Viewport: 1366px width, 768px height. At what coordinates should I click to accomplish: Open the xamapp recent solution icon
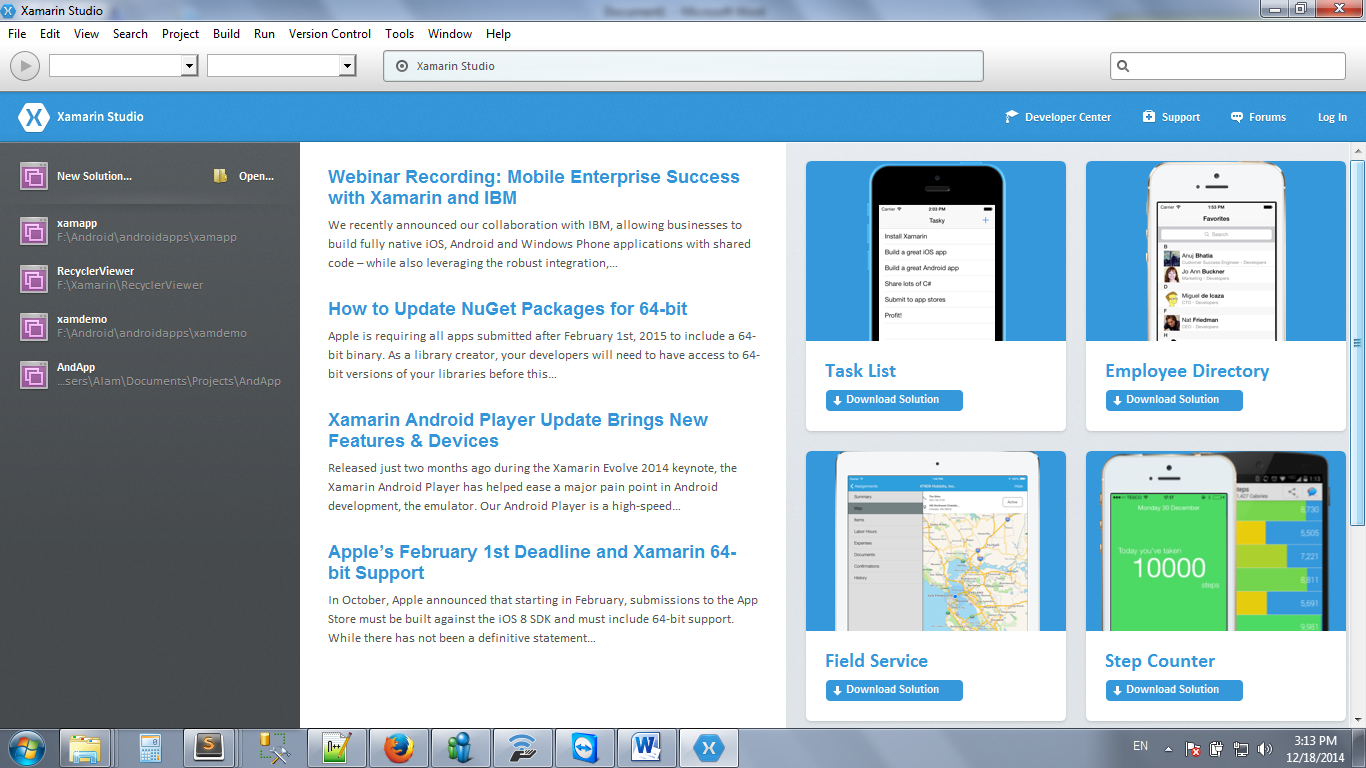(x=34, y=231)
